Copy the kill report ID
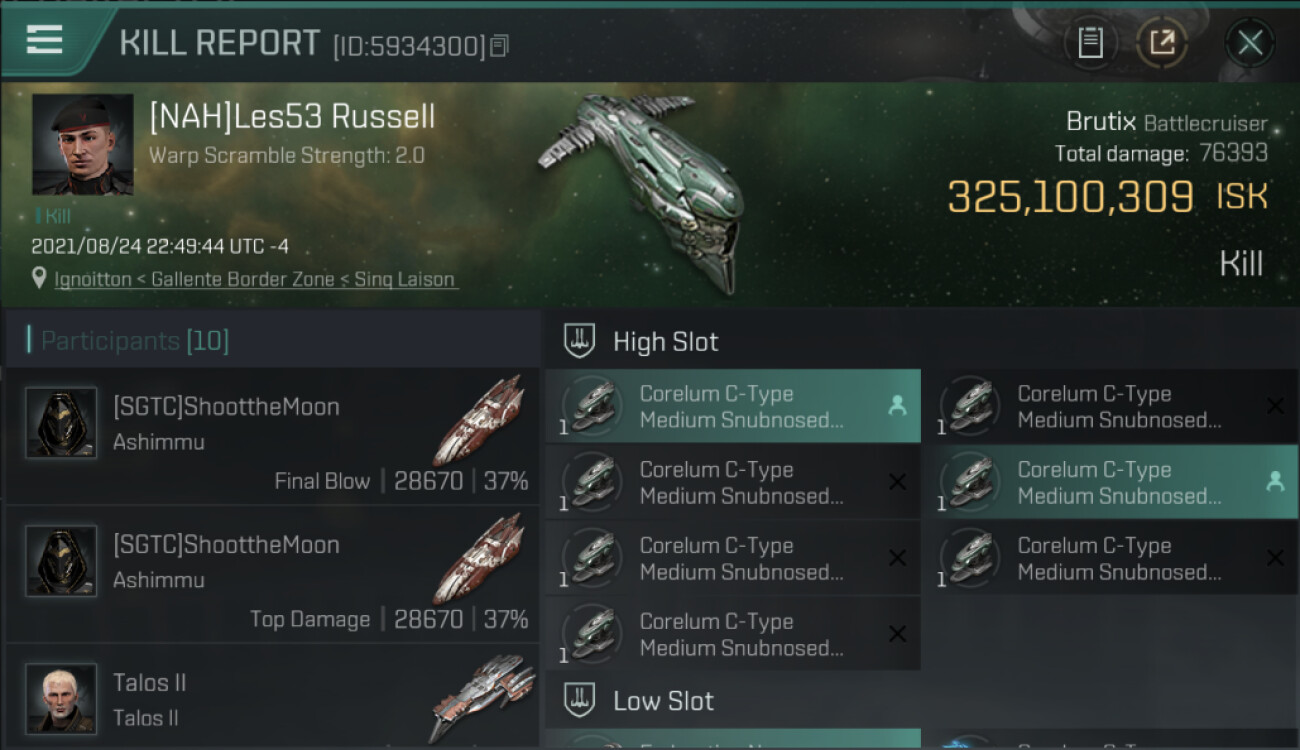 [x=499, y=45]
